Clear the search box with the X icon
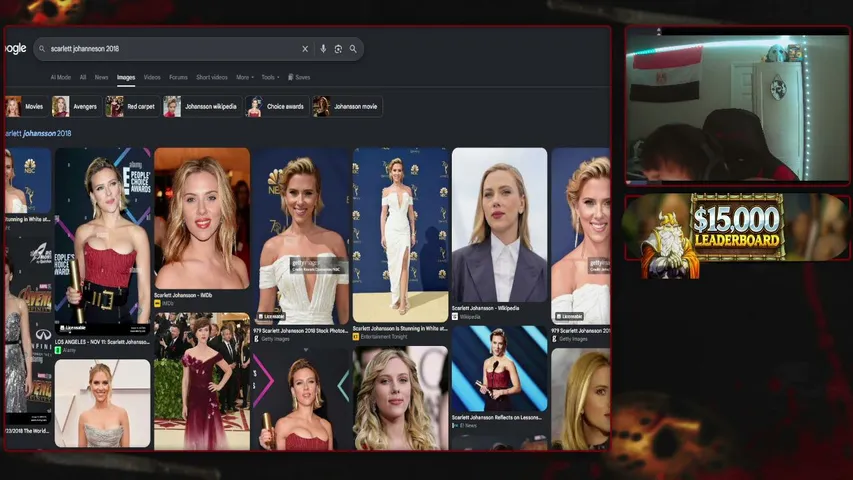853x480 pixels. (305, 49)
